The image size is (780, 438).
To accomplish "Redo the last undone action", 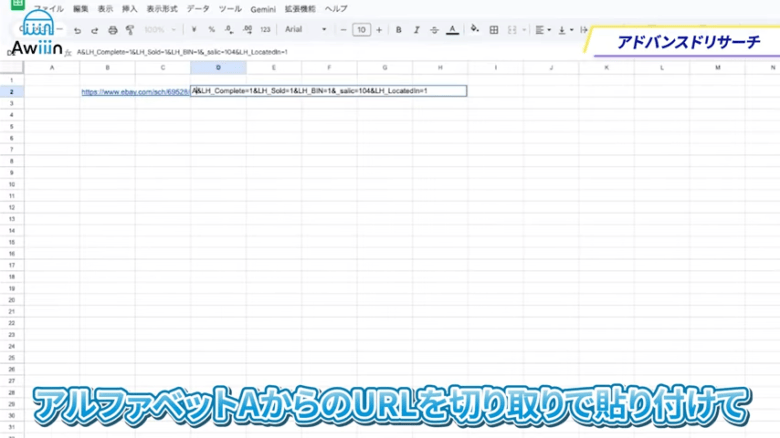I will click(95, 30).
